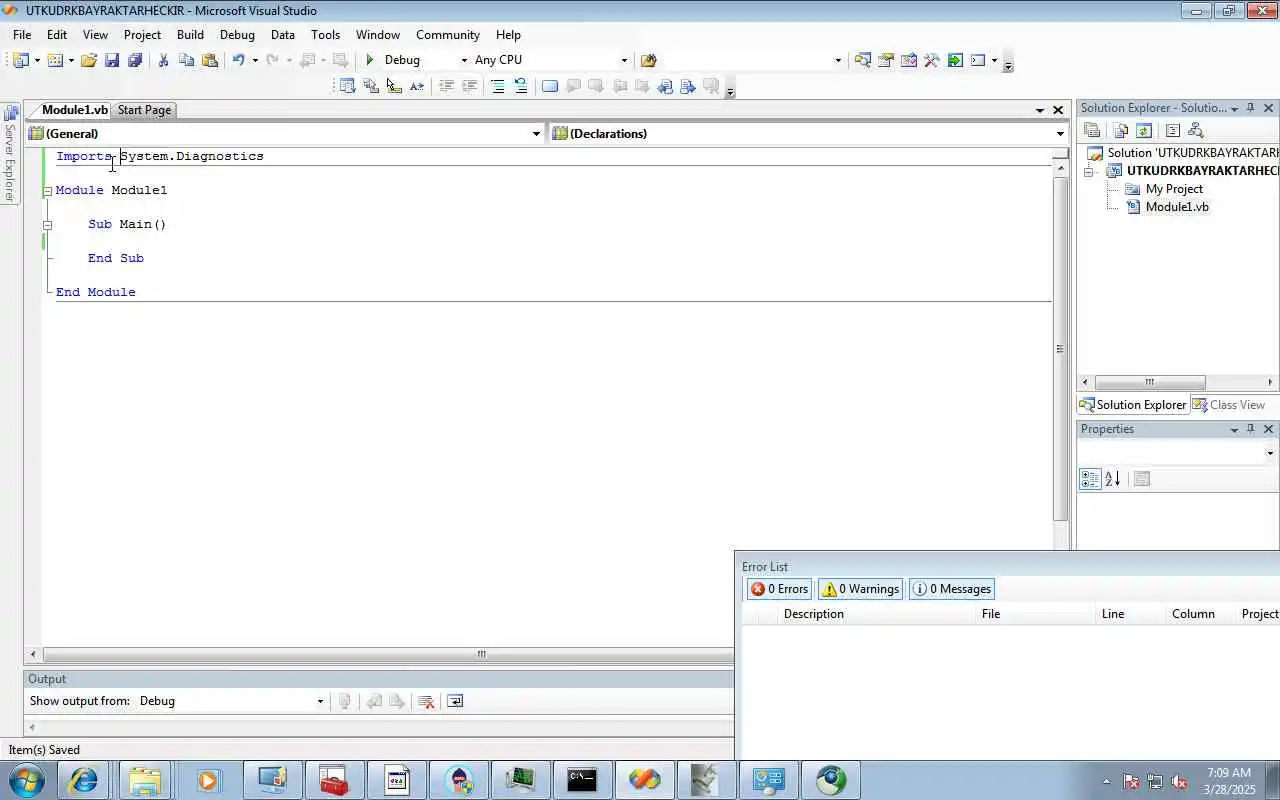Open the (Declarations) method name dropdown
This screenshot has width=1280, height=800.
[x=1060, y=133]
